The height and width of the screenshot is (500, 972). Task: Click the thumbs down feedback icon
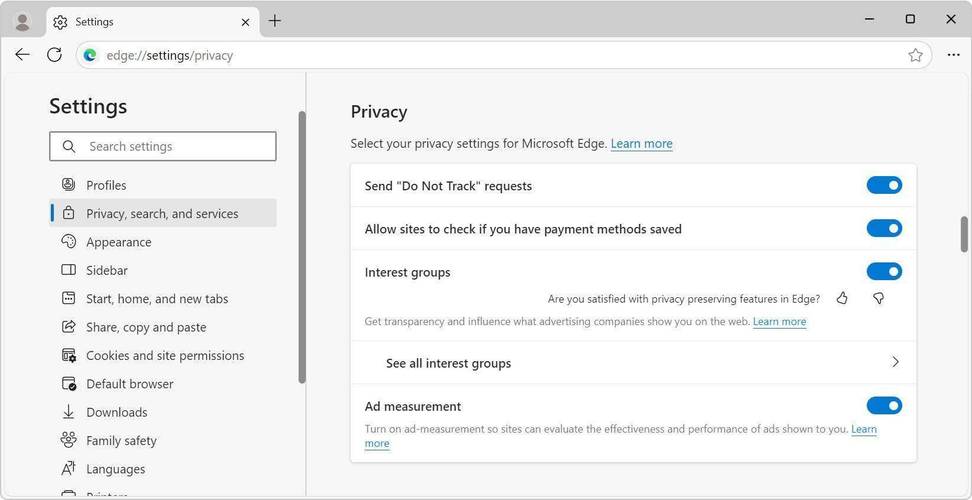[x=878, y=298]
